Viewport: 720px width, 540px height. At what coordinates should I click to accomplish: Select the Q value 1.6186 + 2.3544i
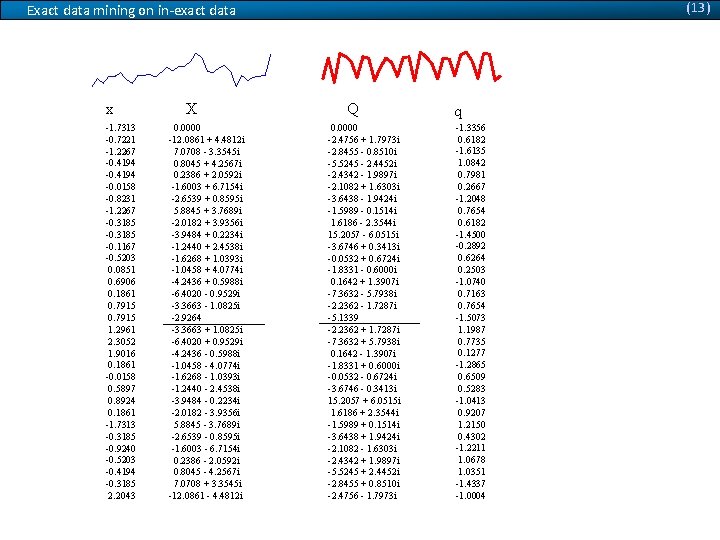pyautogui.click(x=365, y=412)
